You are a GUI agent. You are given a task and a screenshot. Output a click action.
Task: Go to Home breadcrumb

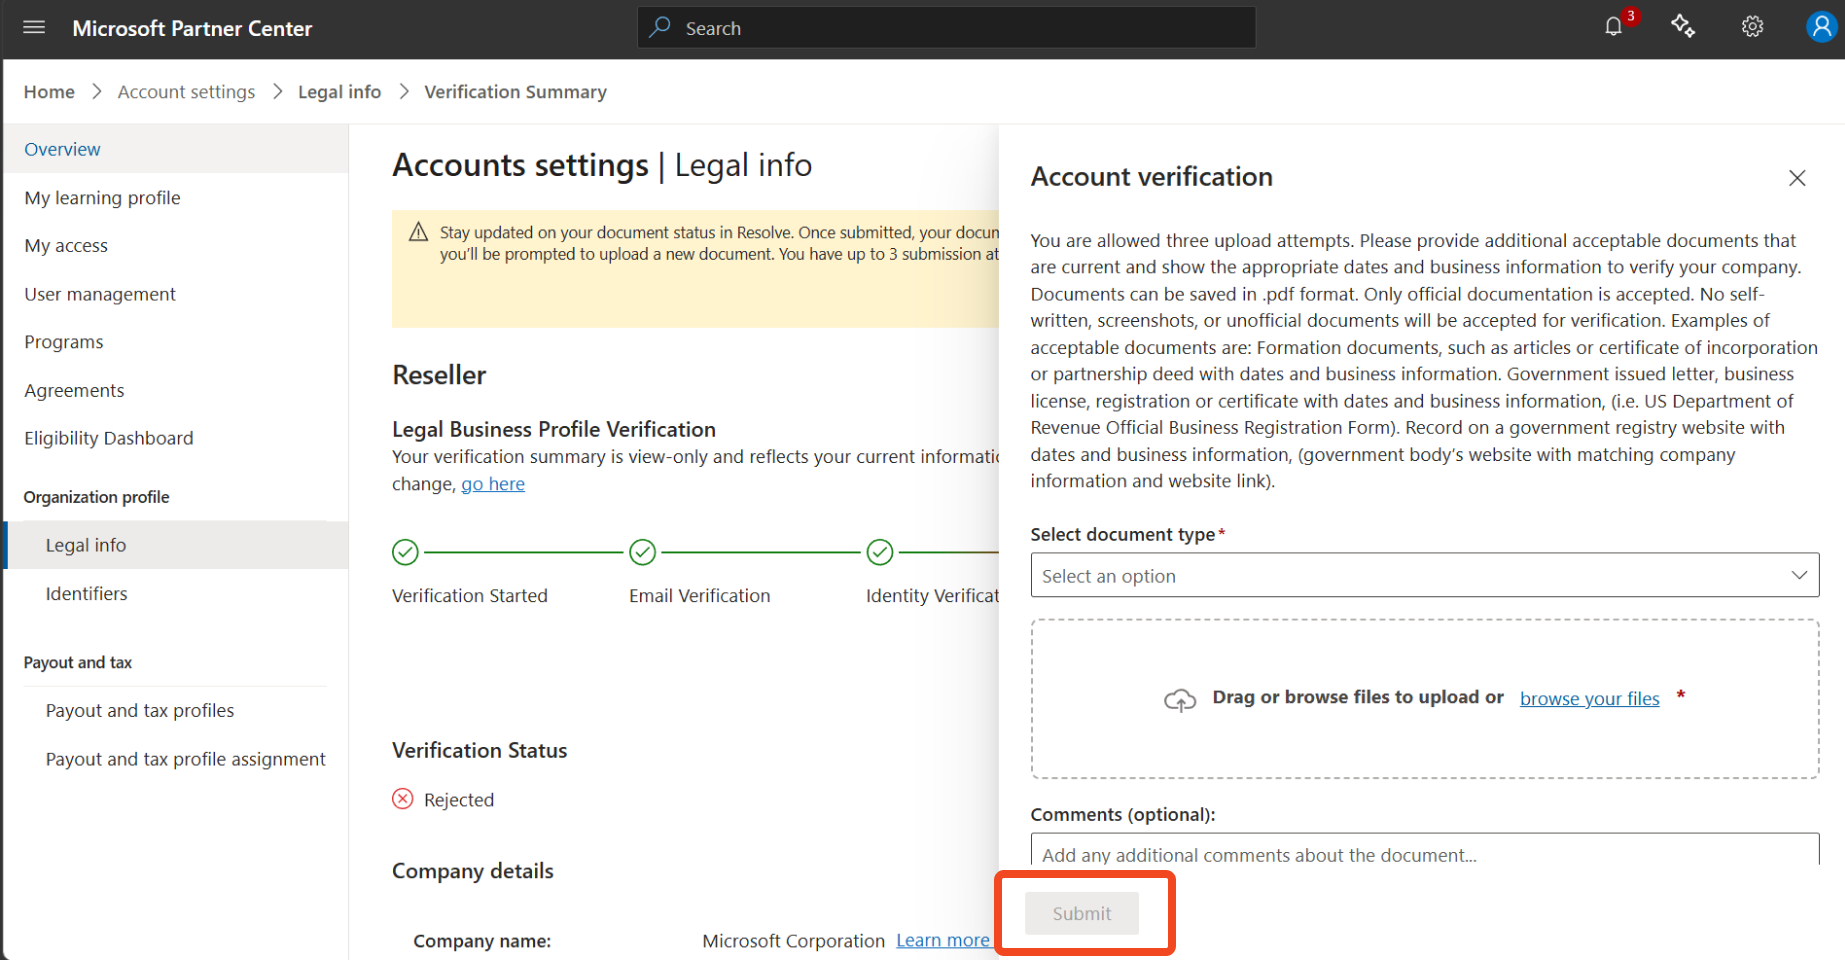click(x=49, y=92)
